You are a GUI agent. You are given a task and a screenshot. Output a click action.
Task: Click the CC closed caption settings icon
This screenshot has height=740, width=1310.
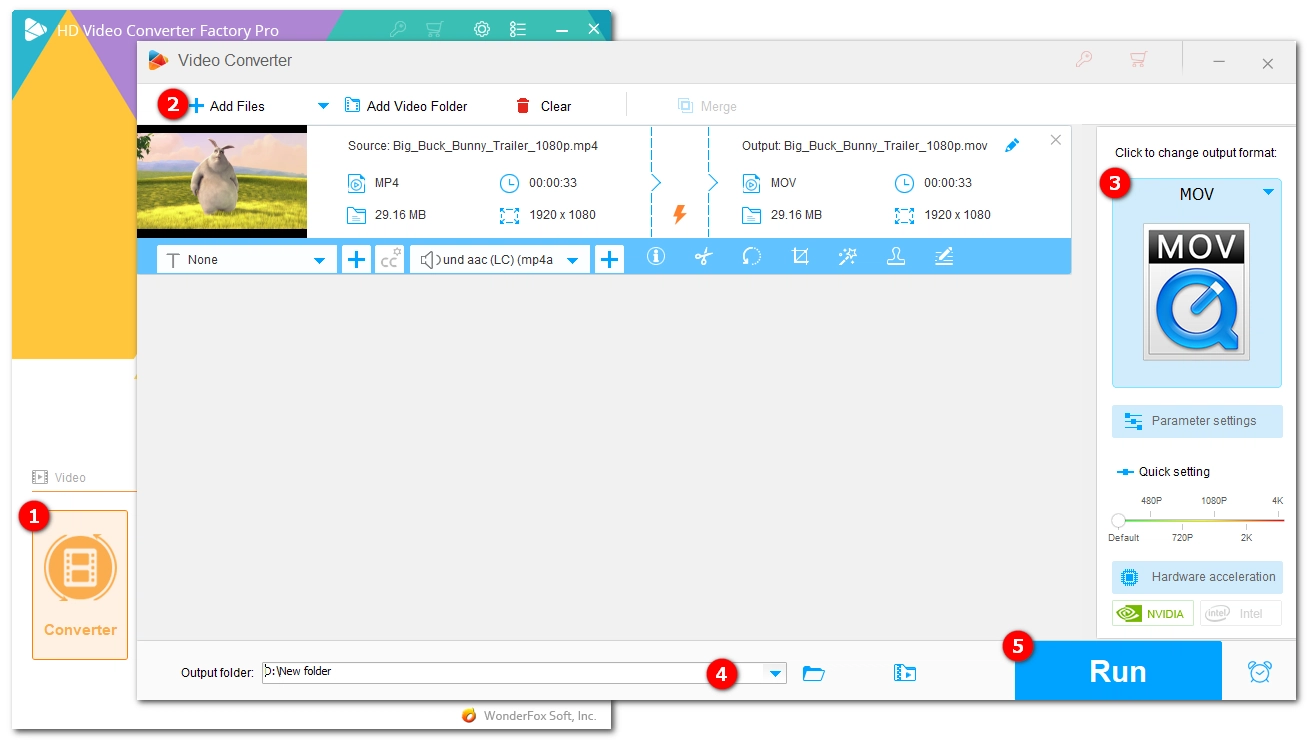[x=389, y=259]
